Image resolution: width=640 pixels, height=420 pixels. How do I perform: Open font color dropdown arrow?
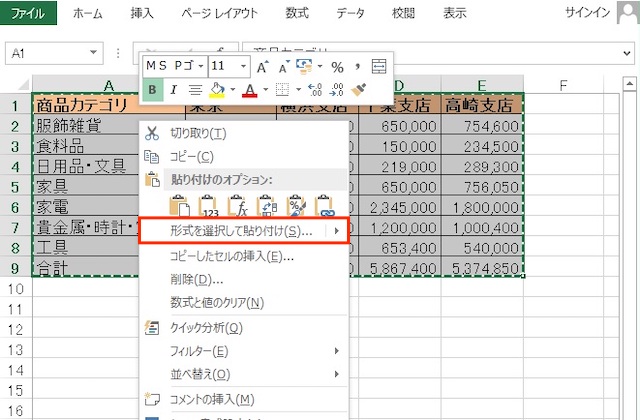pyautogui.click(x=265, y=89)
